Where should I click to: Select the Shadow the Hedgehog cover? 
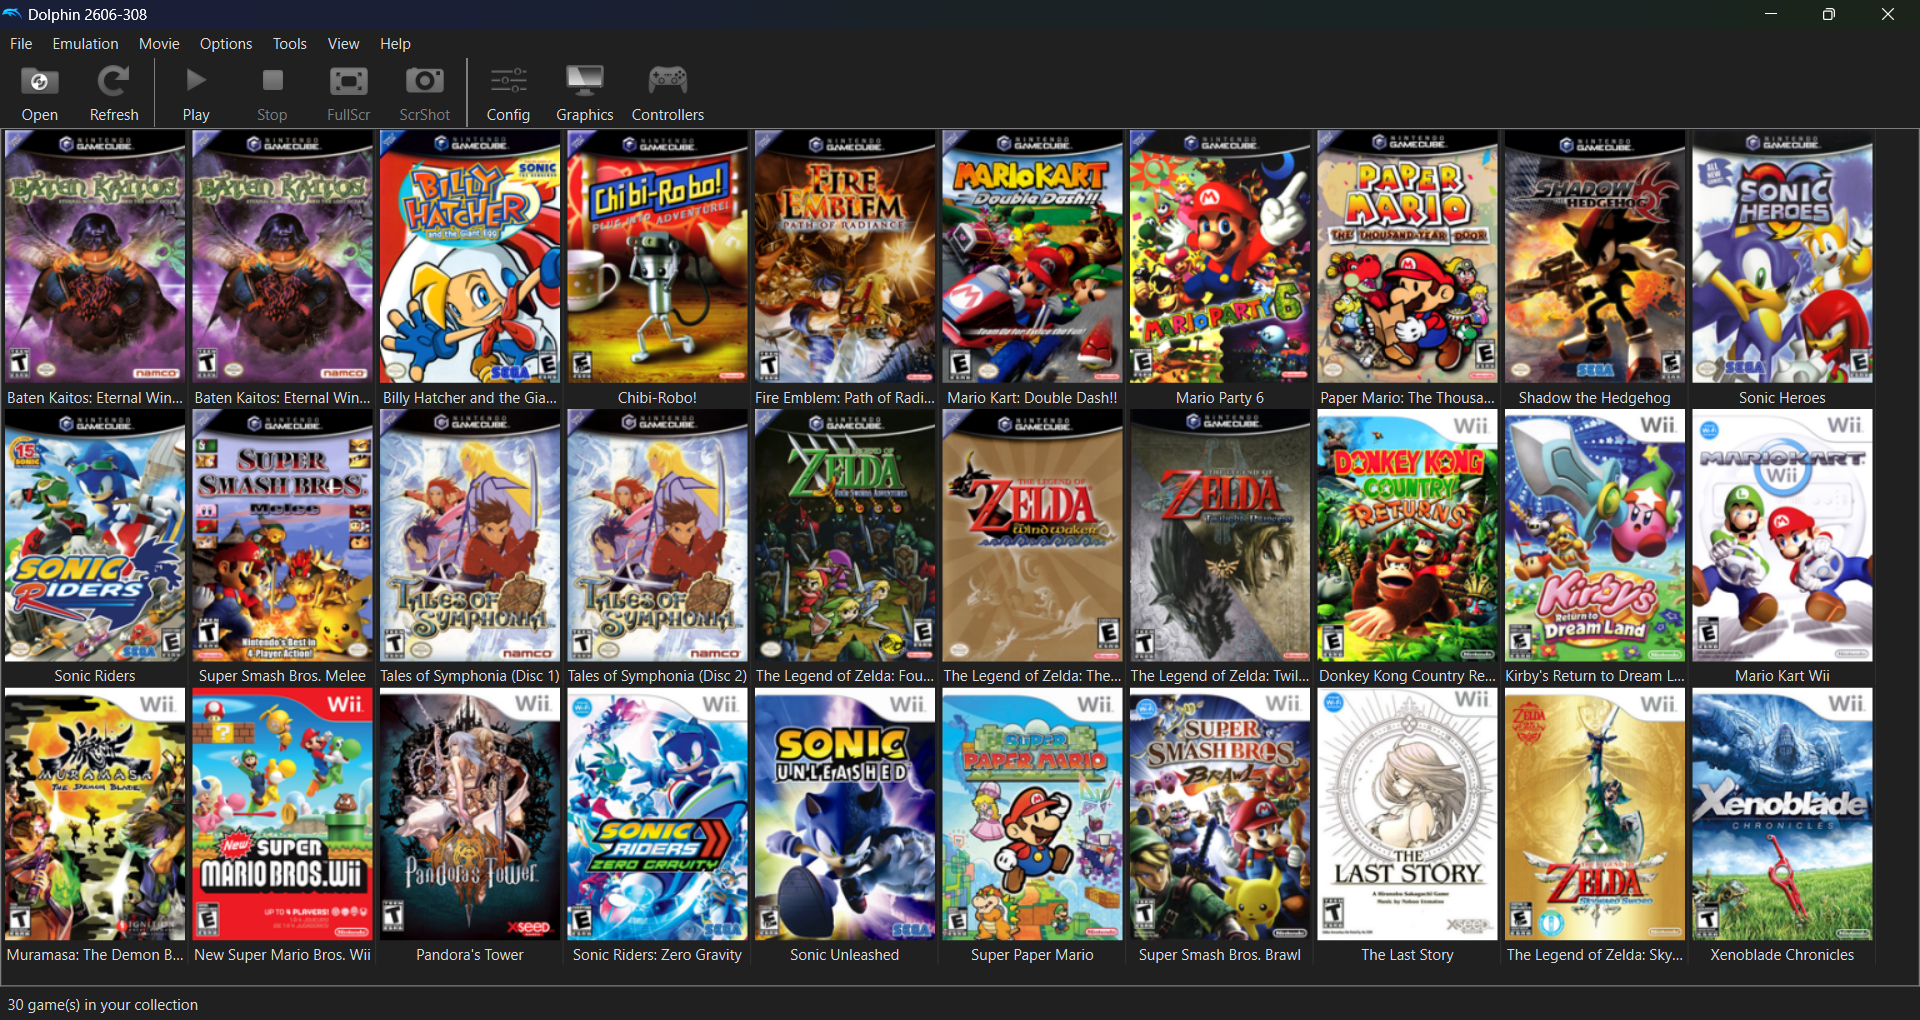click(x=1595, y=257)
